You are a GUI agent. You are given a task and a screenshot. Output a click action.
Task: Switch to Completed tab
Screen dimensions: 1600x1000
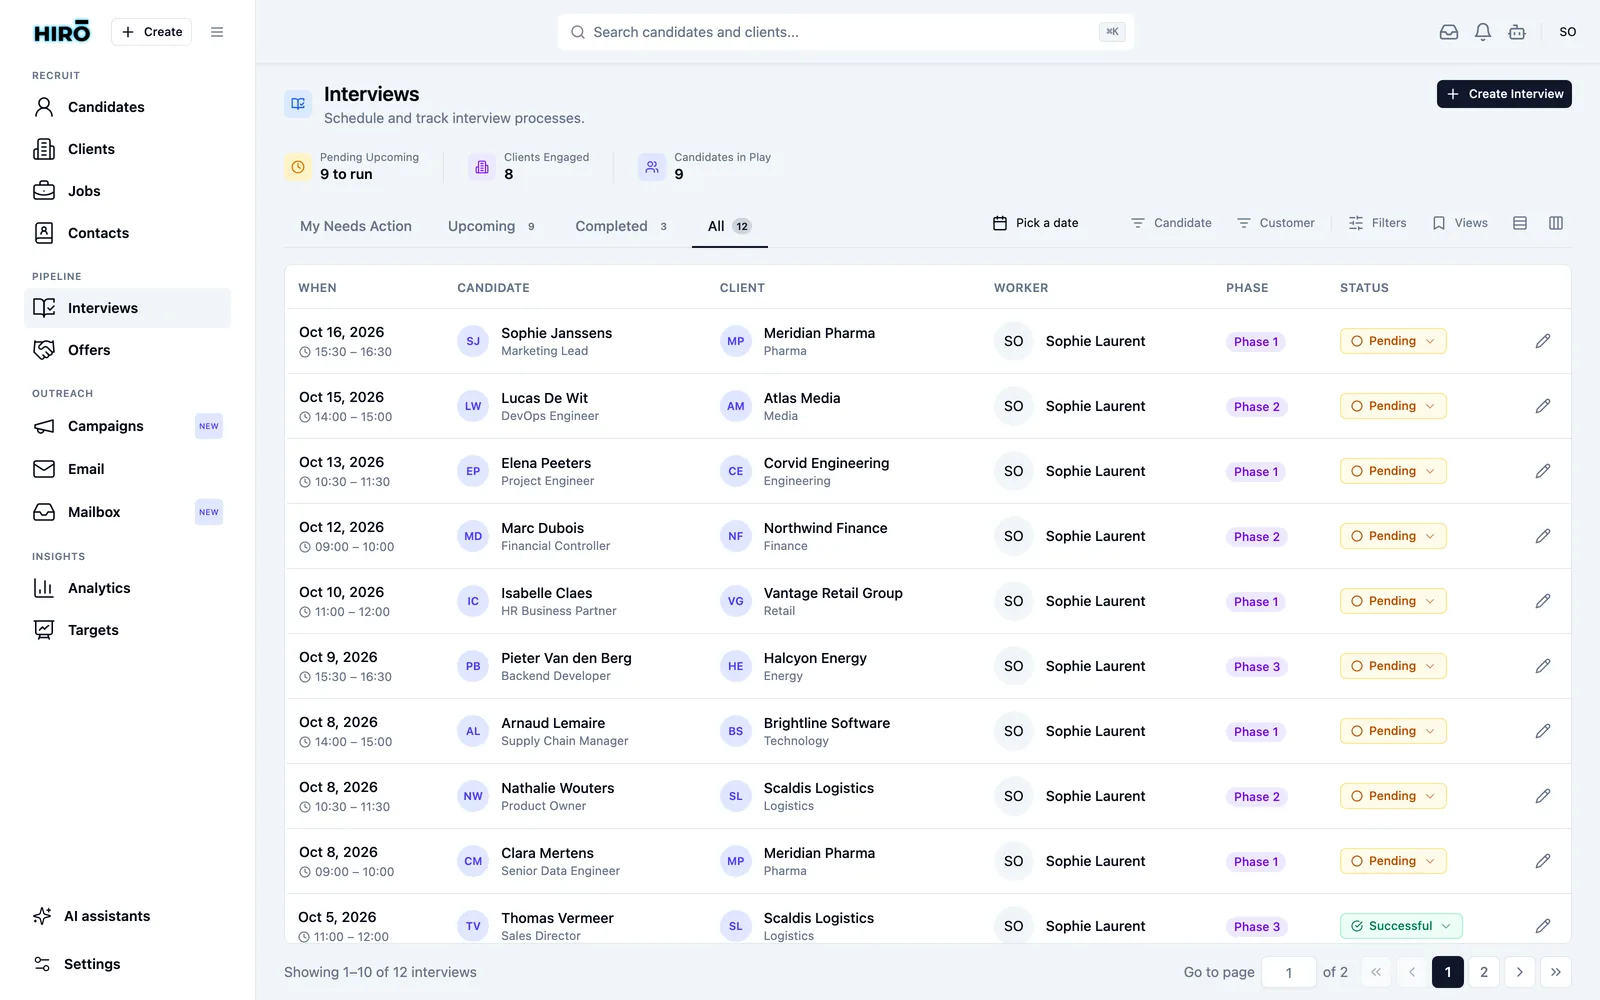point(621,226)
